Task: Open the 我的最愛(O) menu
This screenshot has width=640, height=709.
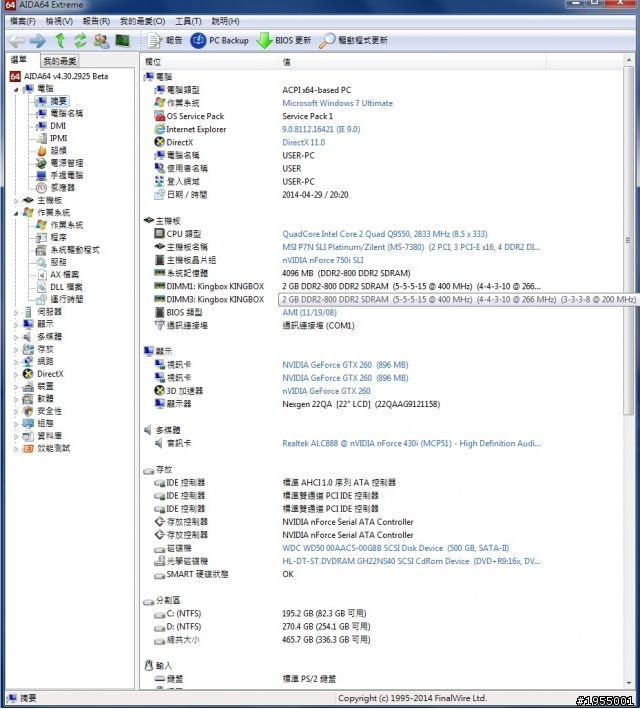Action: [142, 21]
